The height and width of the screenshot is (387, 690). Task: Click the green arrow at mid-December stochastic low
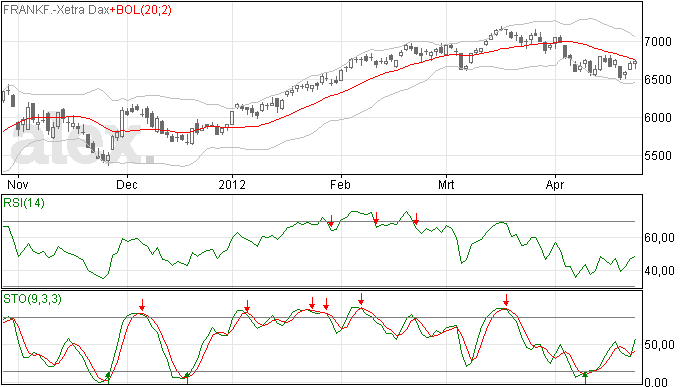point(187,378)
